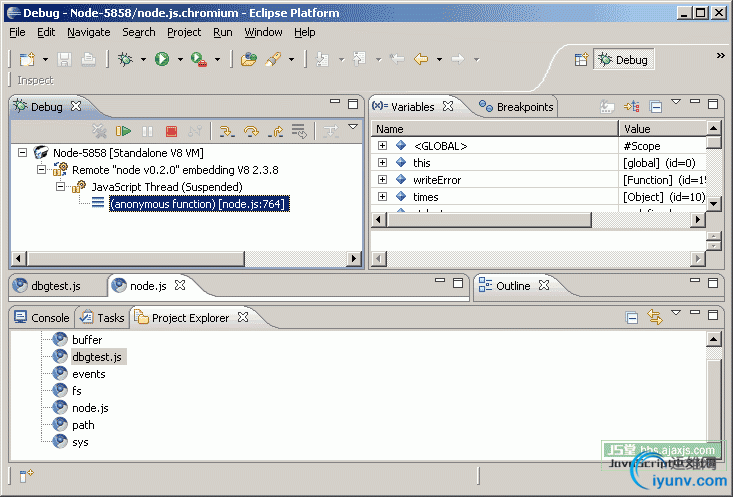The width and height of the screenshot is (733, 497).
Task: Collapse the JavaScript Thread (Suspended) node
Action: 60,187
